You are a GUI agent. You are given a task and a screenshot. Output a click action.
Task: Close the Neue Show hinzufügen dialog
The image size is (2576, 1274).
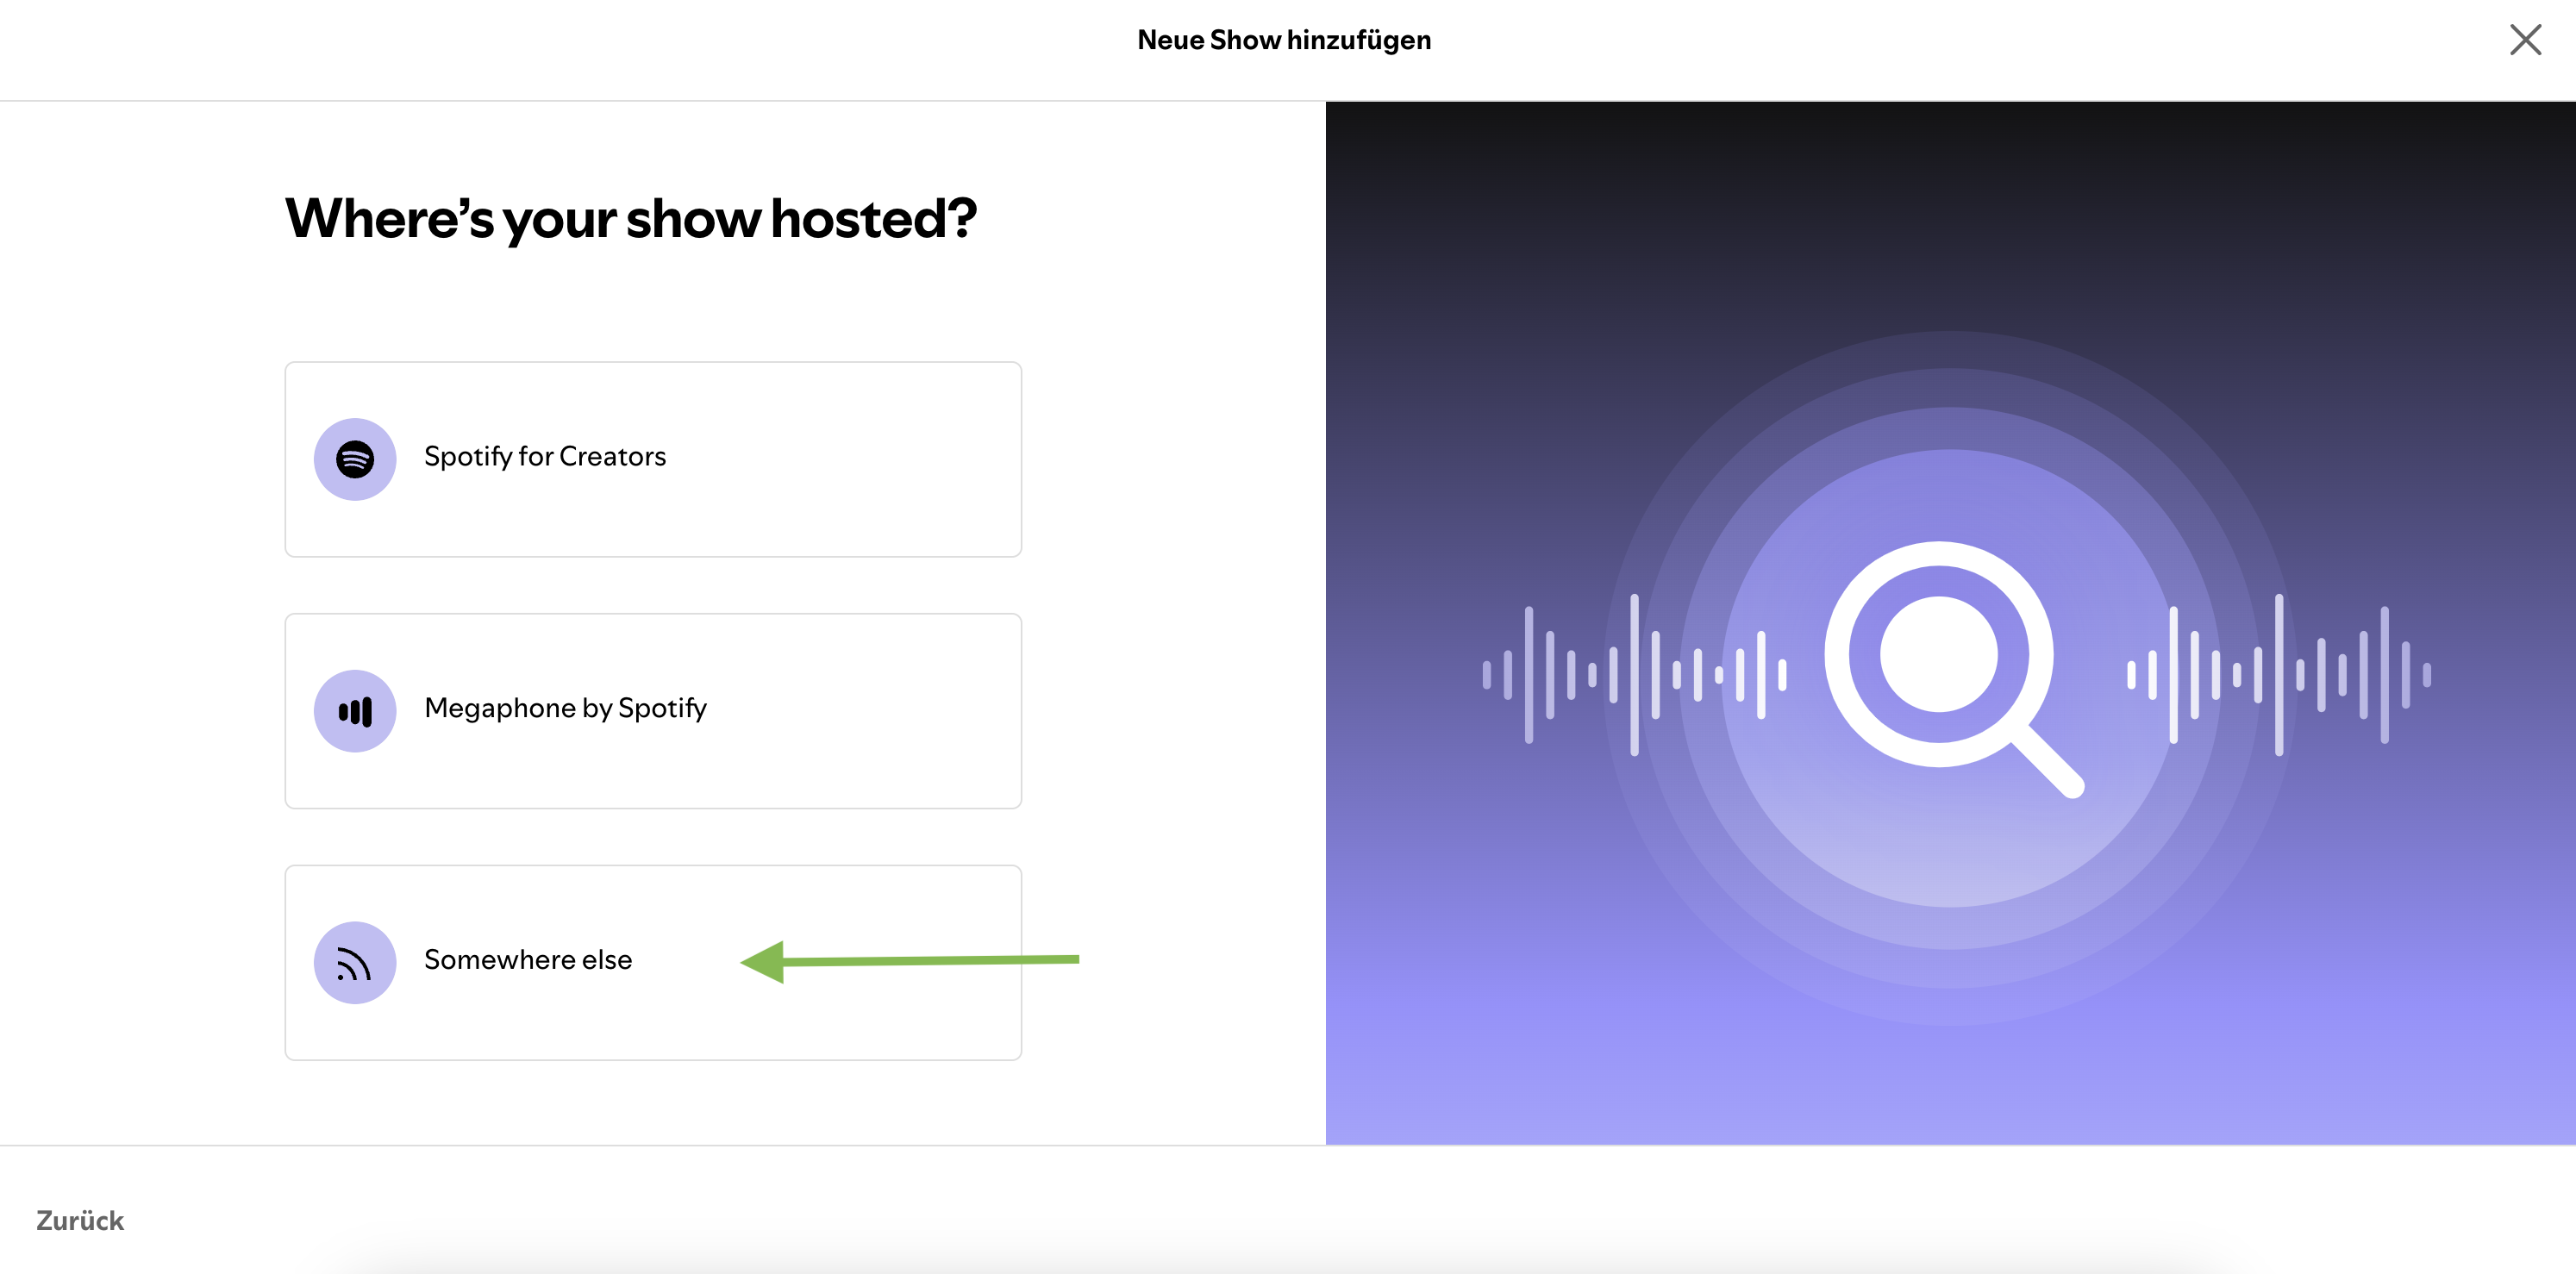tap(2525, 40)
